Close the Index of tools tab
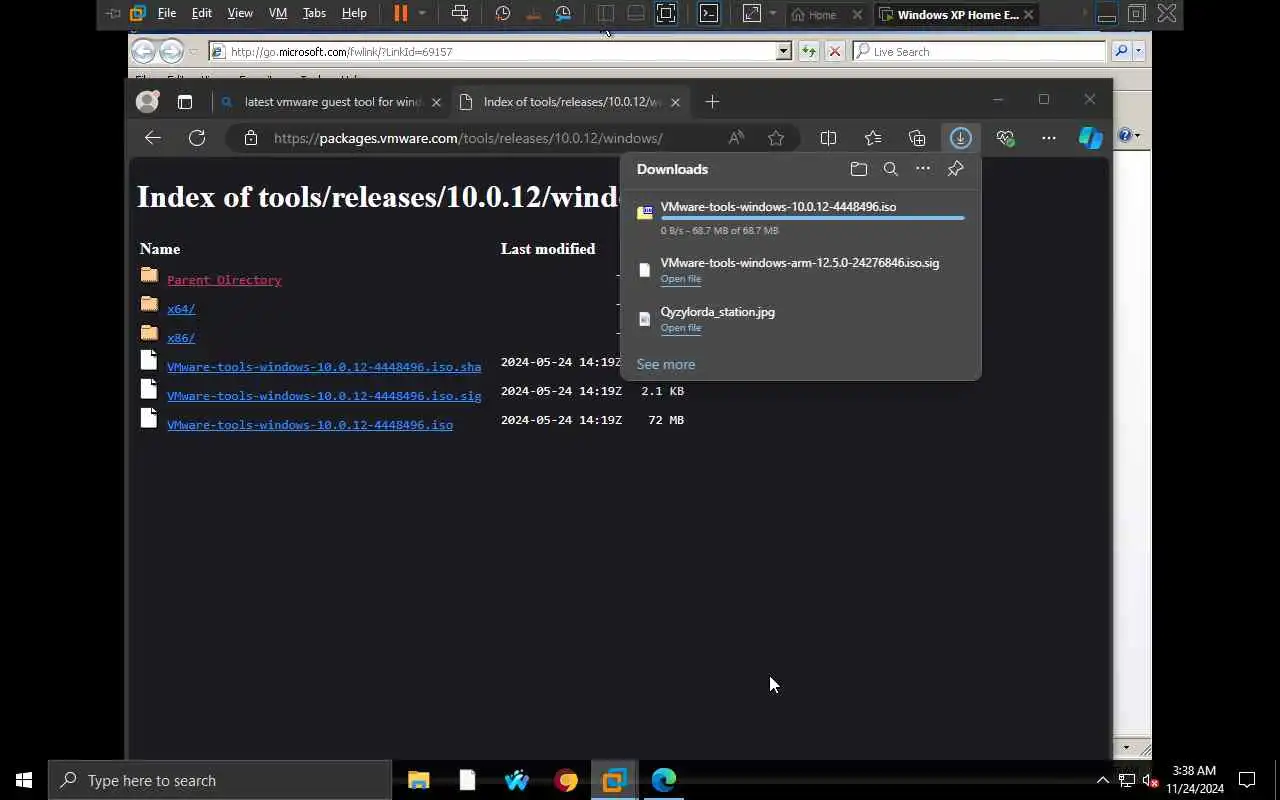The width and height of the screenshot is (1280, 800). (675, 102)
